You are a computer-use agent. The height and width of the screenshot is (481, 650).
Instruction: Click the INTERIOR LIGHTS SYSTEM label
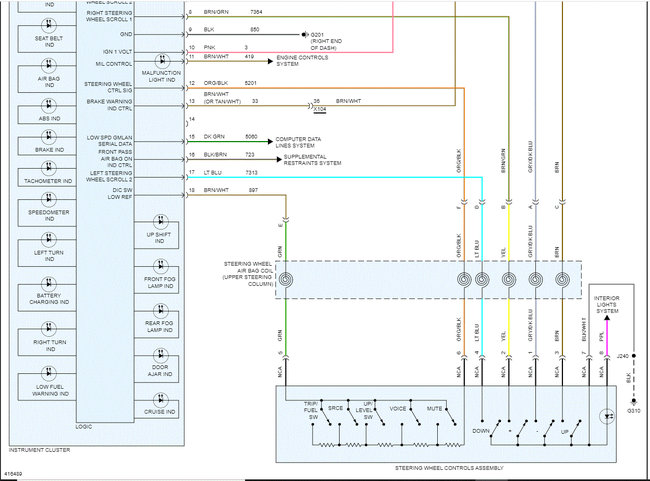(x=606, y=304)
